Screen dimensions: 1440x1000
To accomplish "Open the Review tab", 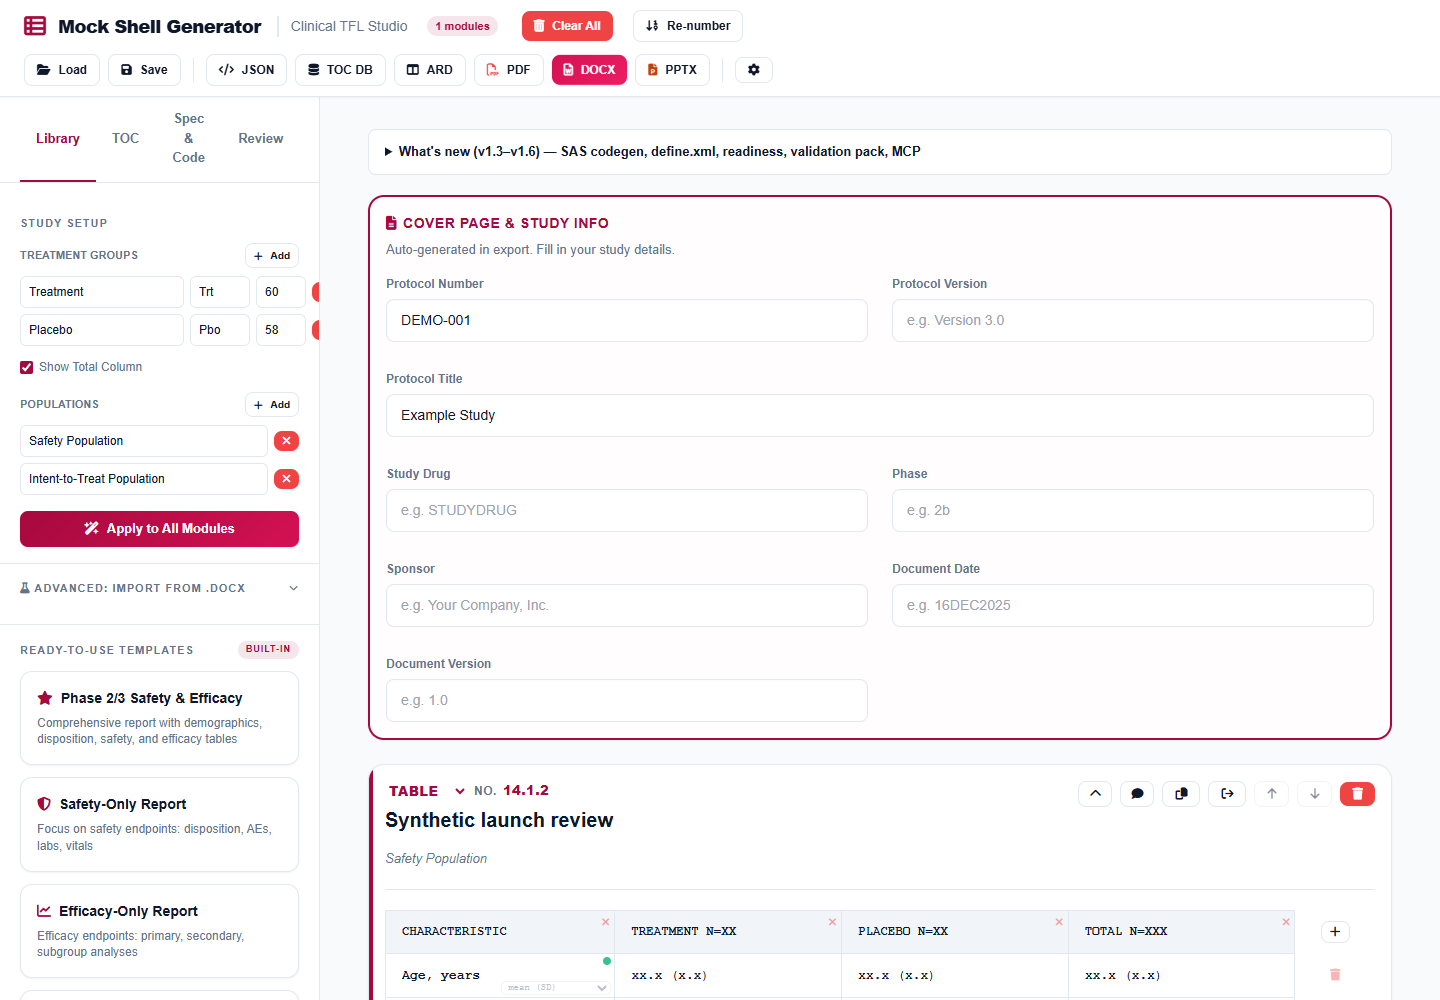I will coord(261,139).
